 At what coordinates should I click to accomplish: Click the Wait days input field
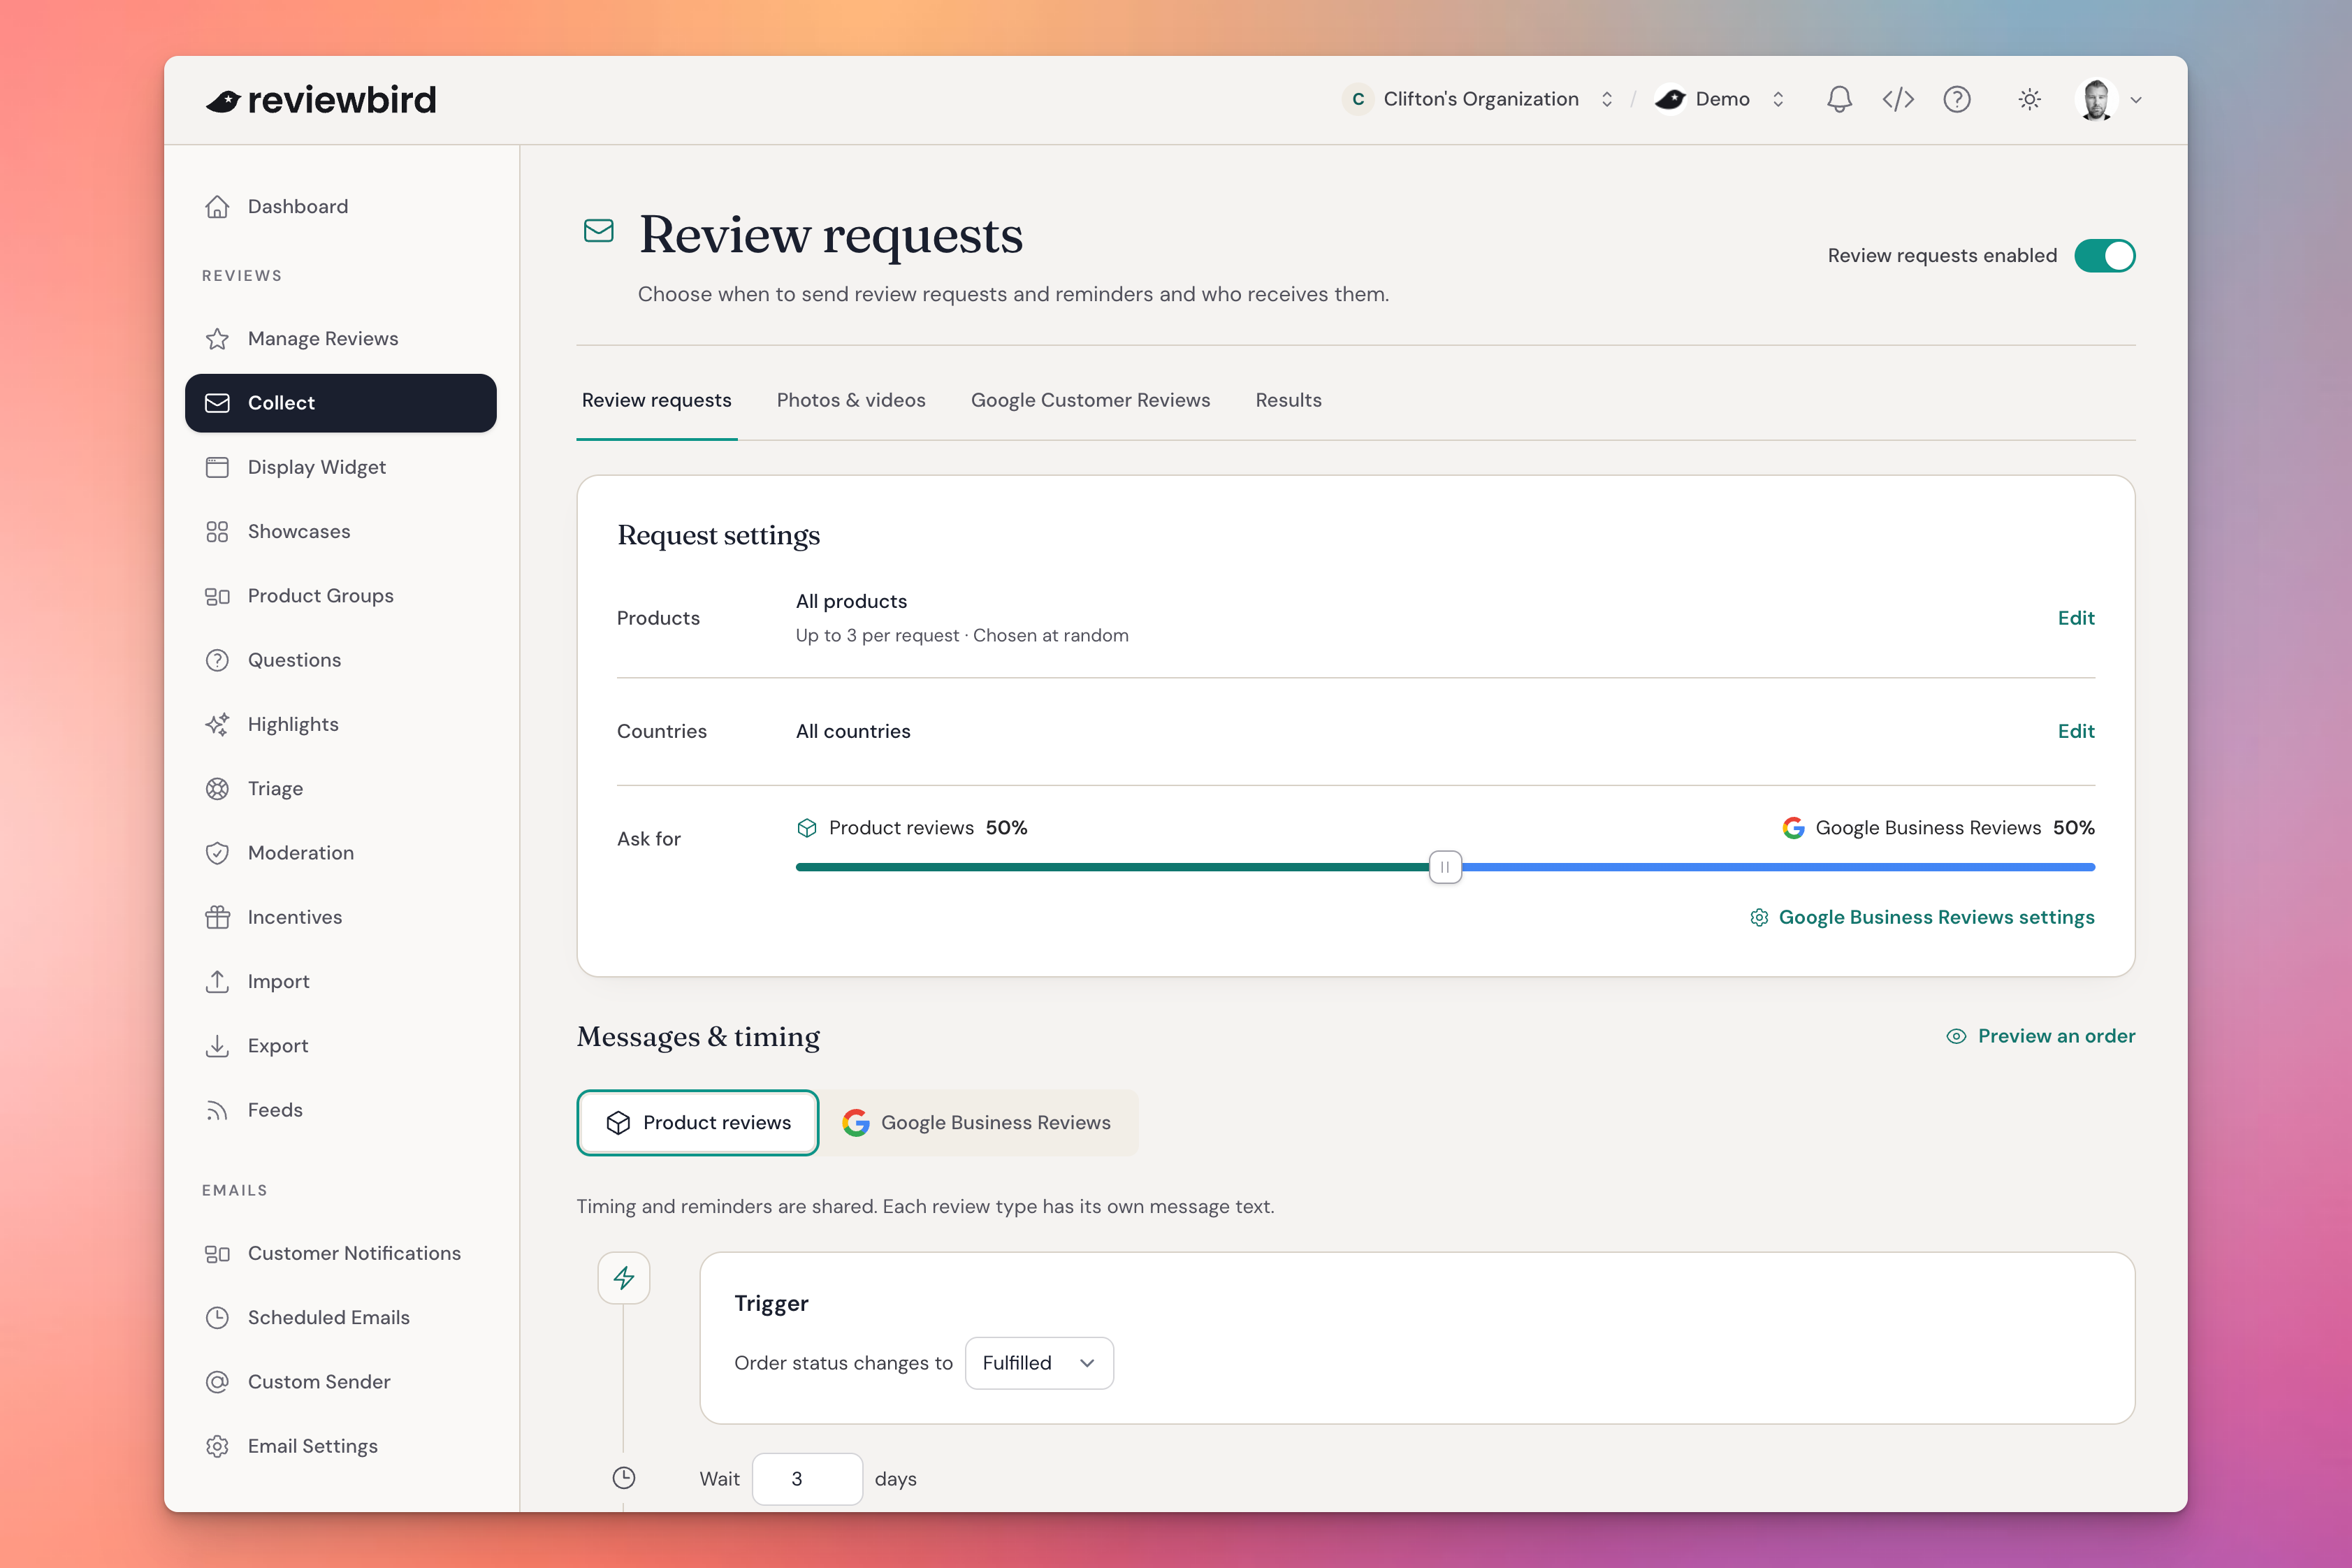[807, 1479]
